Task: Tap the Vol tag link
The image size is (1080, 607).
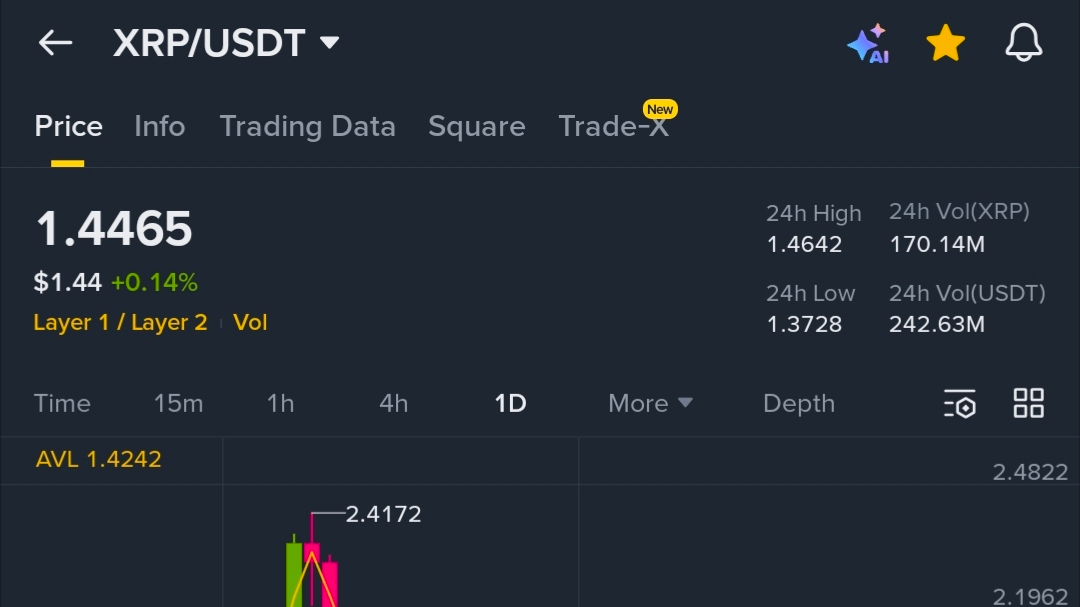Action: [x=250, y=322]
